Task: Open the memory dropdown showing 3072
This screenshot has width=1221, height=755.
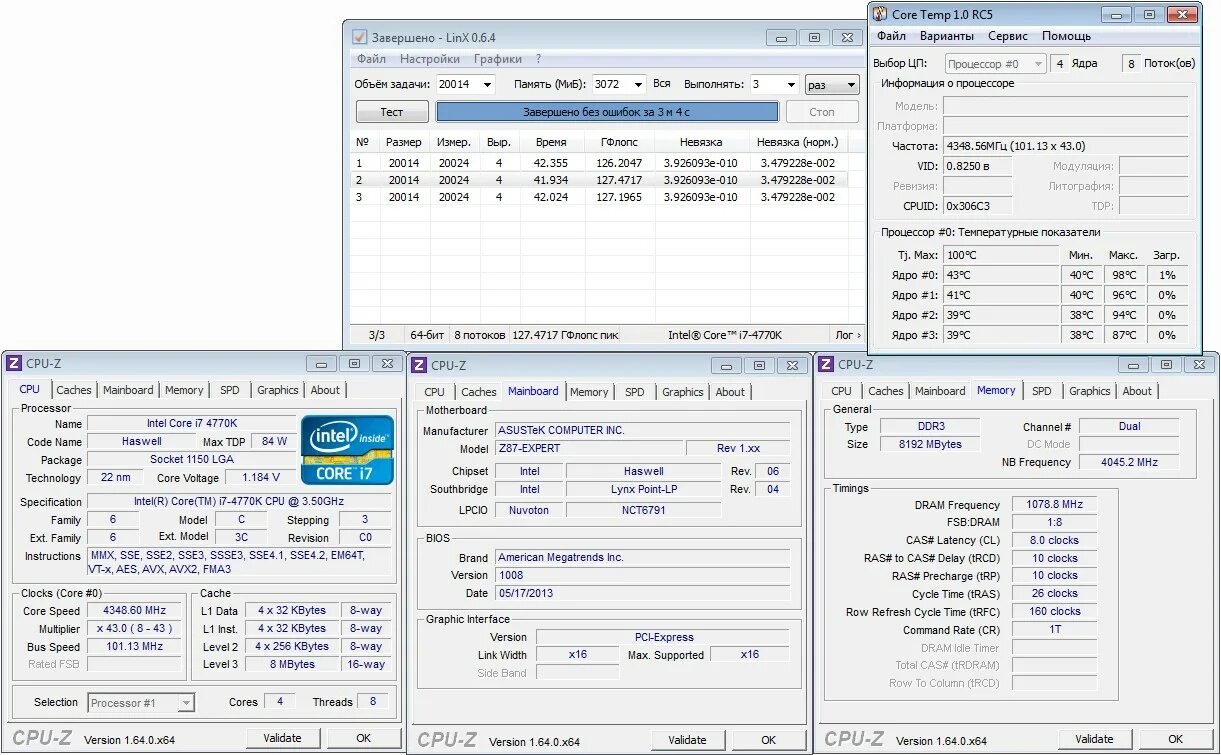Action: (620, 84)
